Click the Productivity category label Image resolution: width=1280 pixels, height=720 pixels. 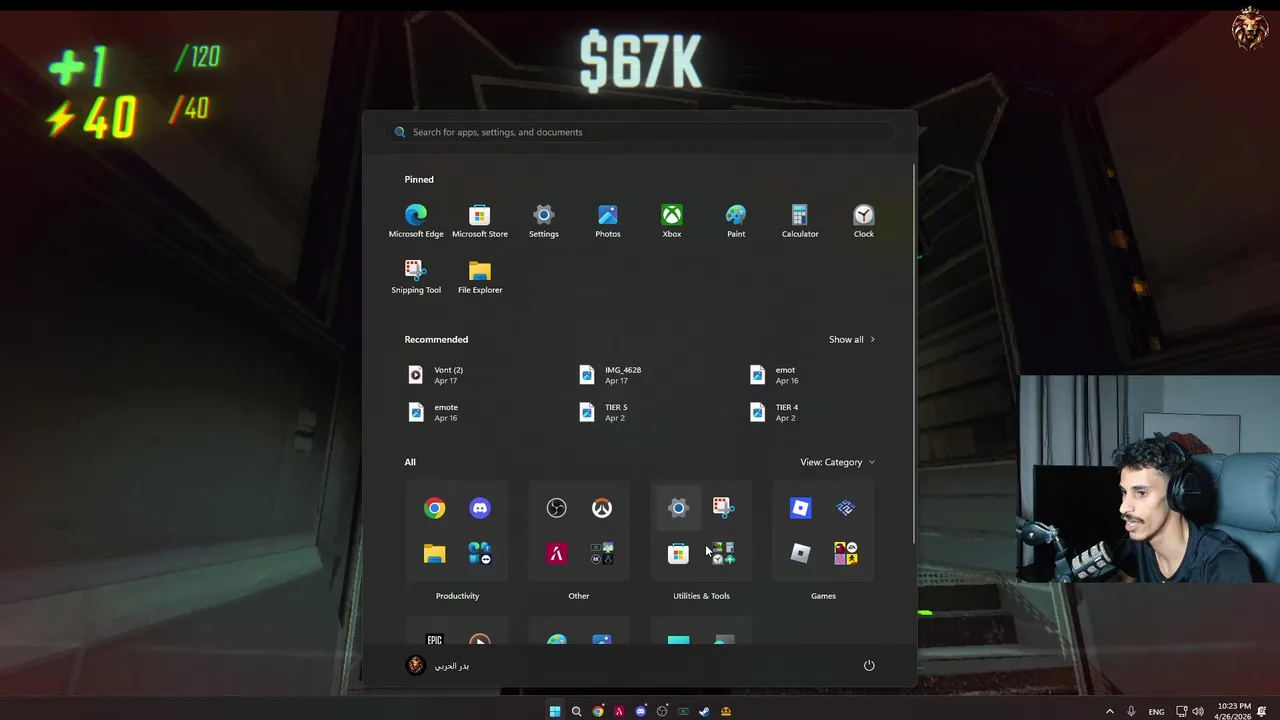point(457,596)
